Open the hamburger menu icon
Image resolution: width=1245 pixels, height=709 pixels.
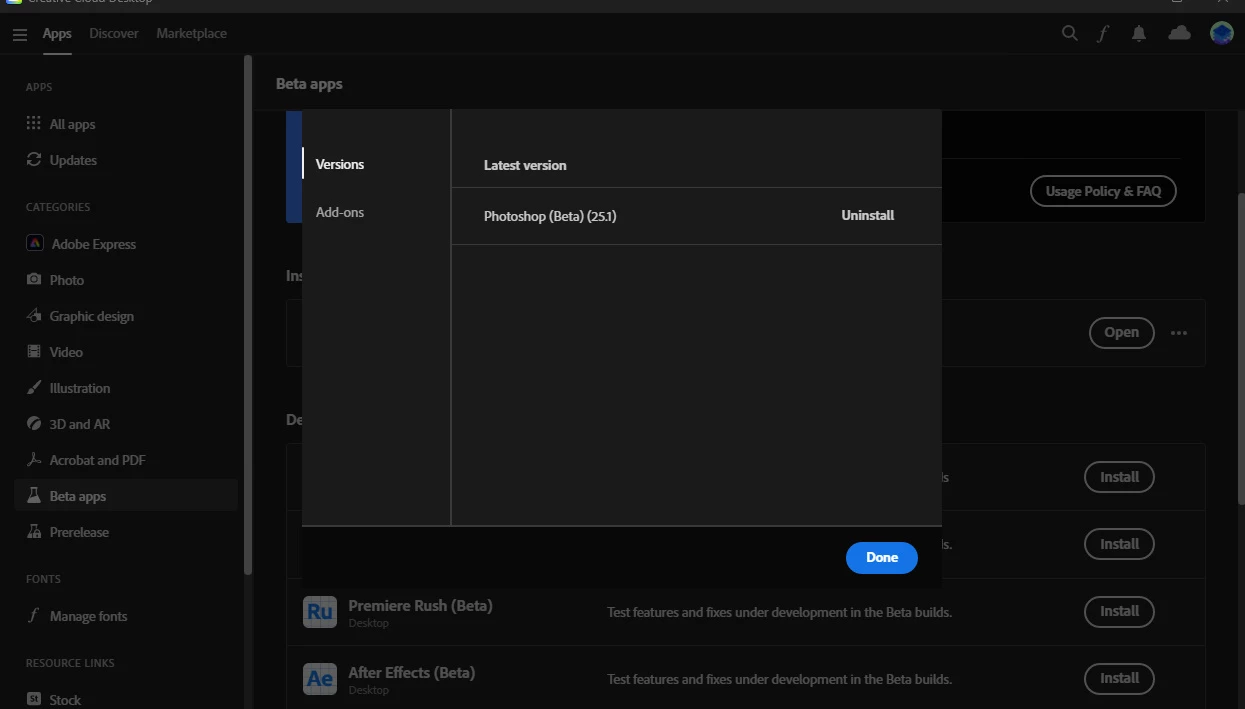point(20,34)
